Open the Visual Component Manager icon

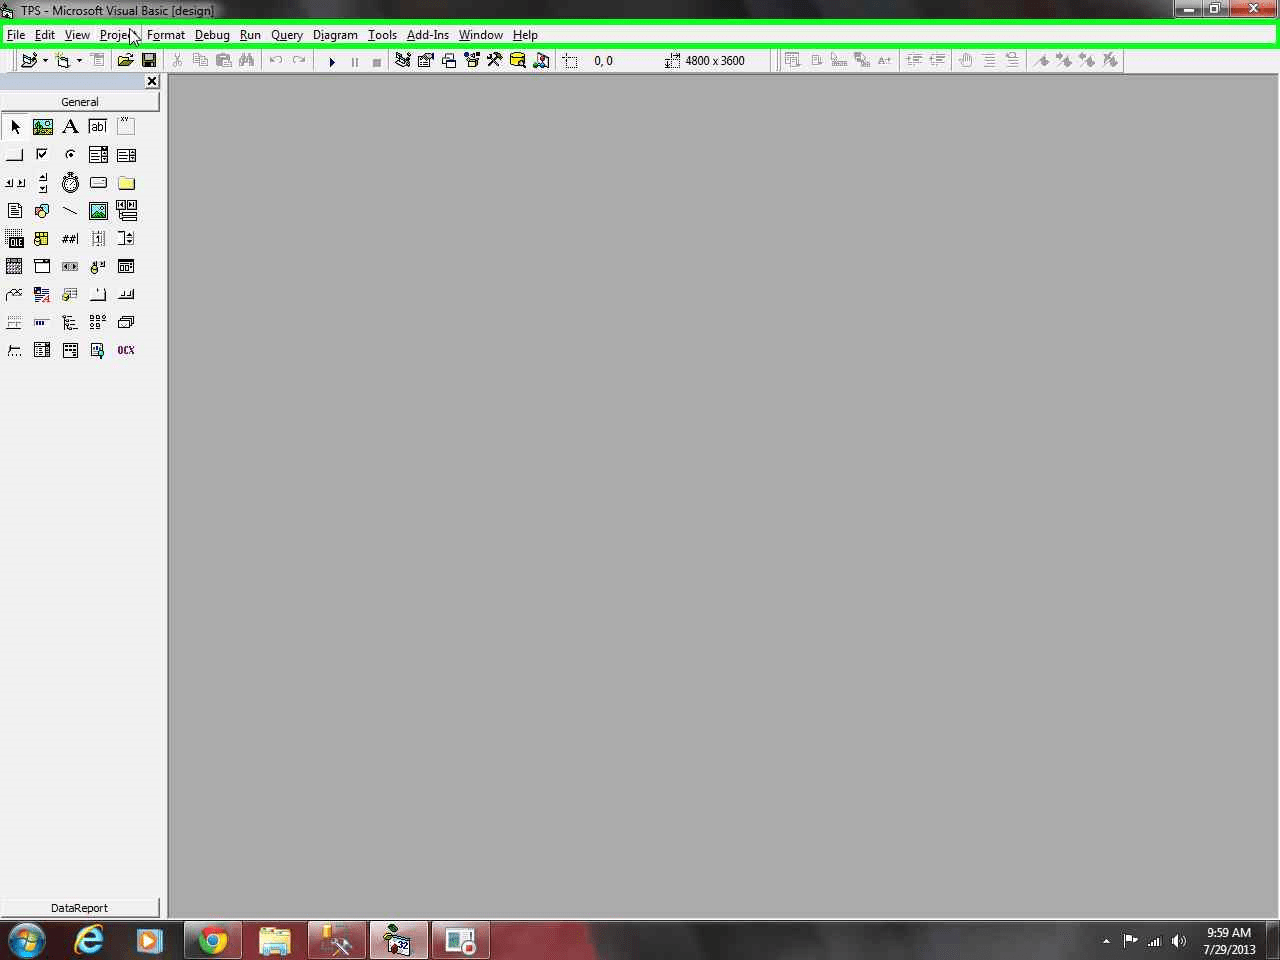(x=541, y=61)
